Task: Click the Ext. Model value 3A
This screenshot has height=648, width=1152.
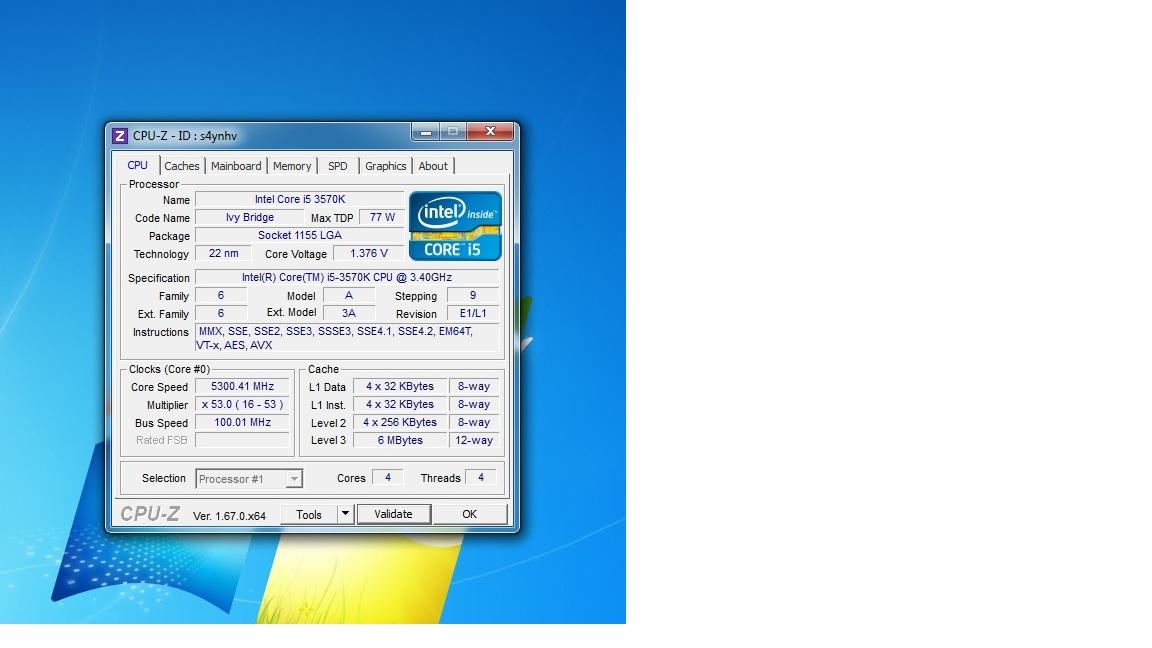Action: point(349,313)
